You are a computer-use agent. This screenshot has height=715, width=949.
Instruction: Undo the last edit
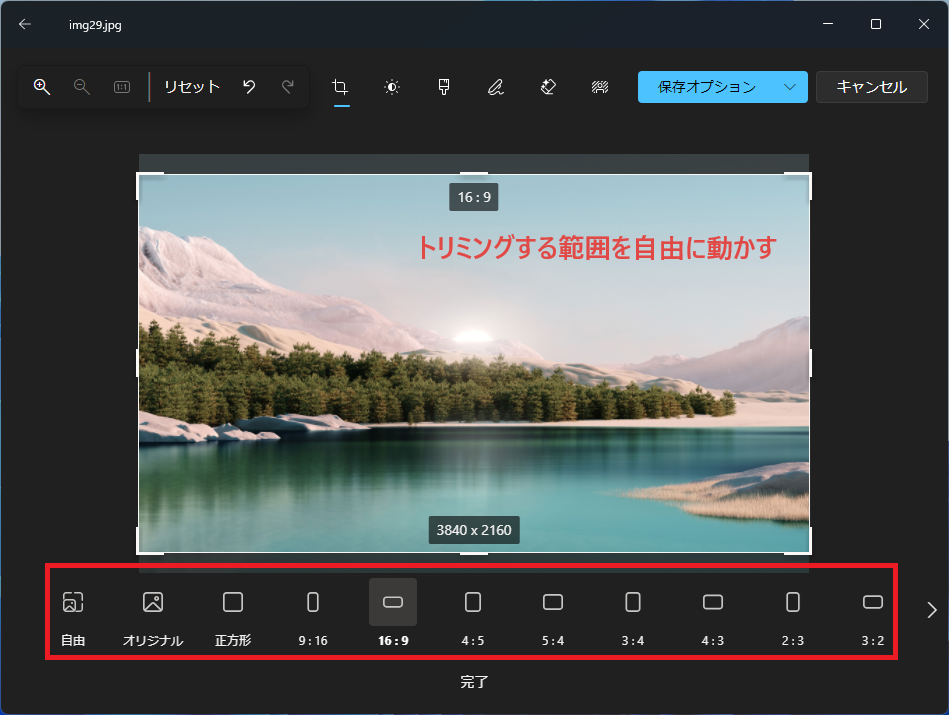(x=249, y=87)
